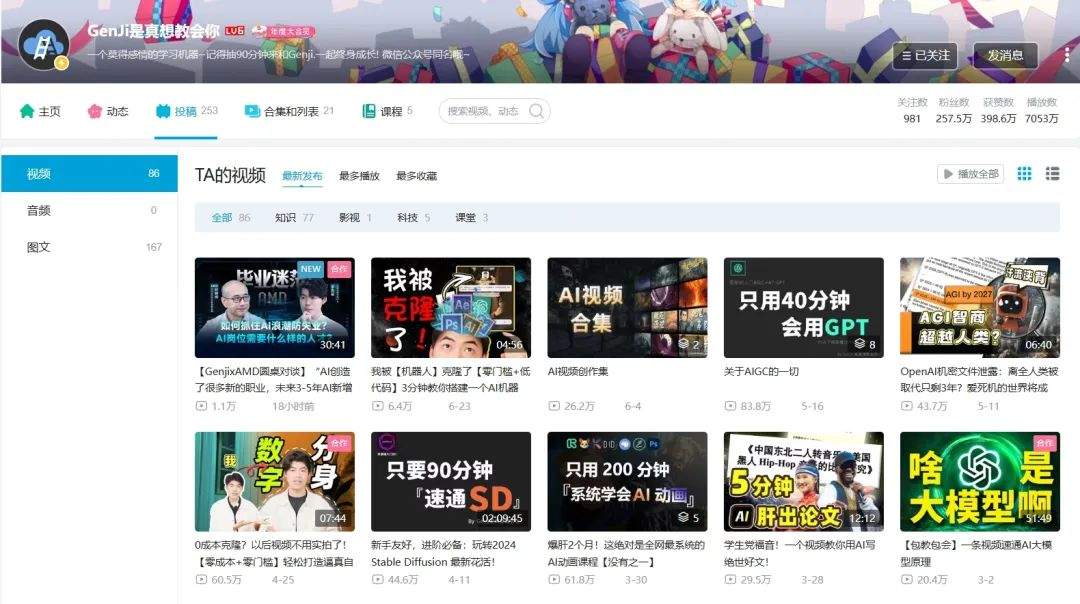Click the channel search input field
The image size is (1080, 604).
(x=494, y=111)
